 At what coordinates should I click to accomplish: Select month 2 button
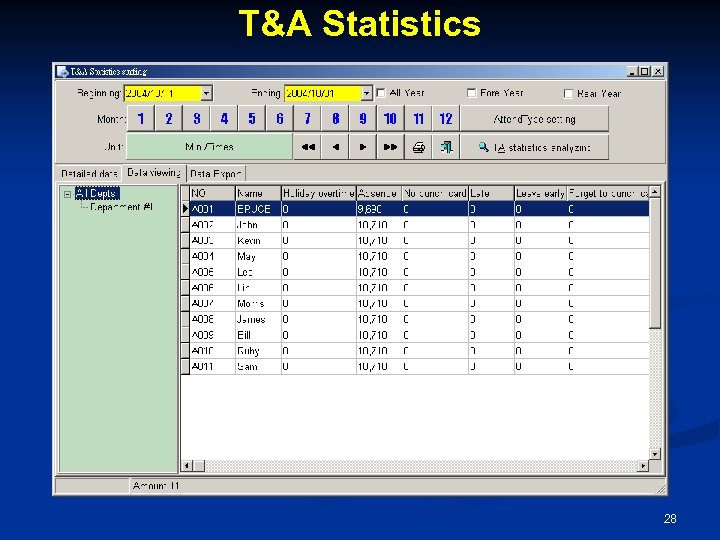(x=169, y=119)
